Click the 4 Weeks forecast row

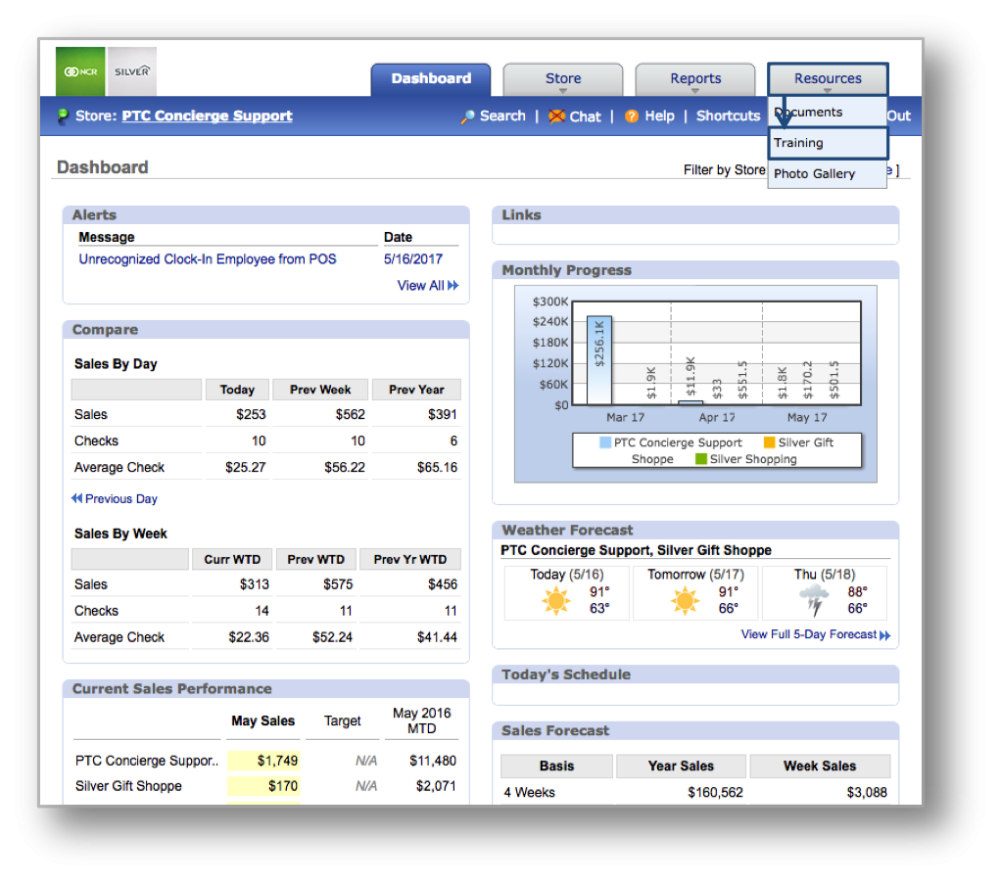(695, 793)
